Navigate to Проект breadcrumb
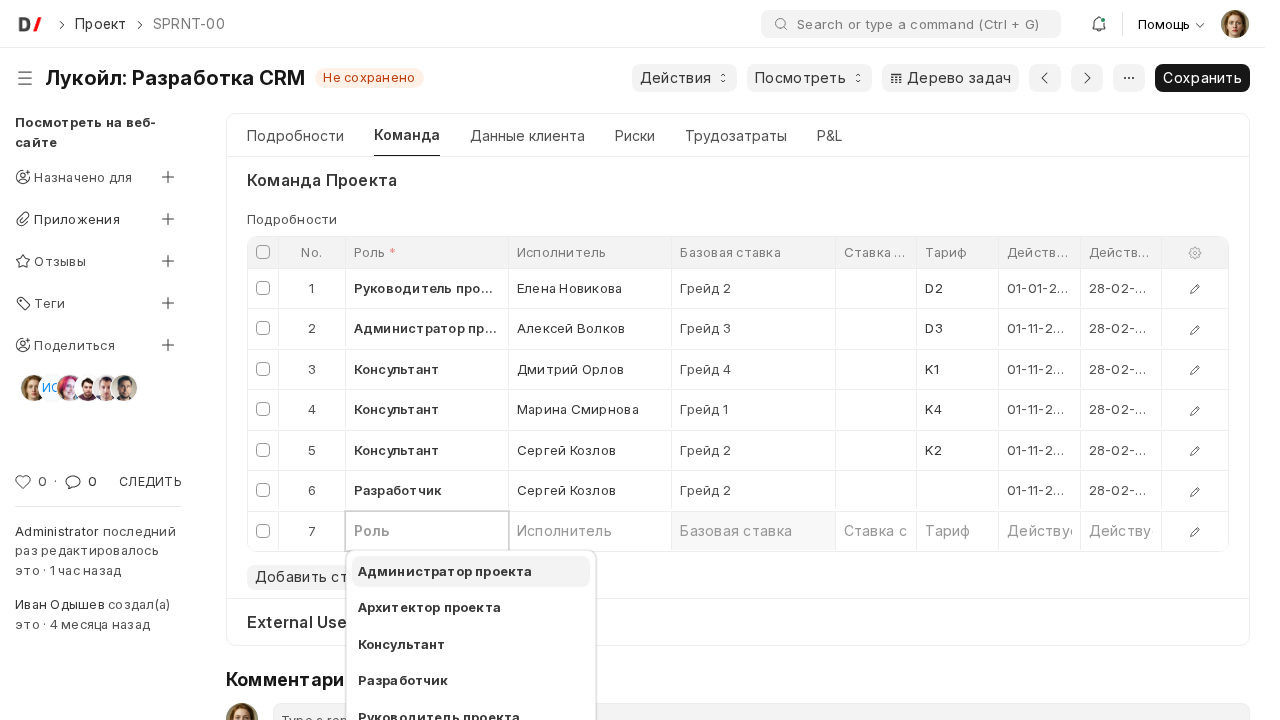The image size is (1280, 720). [x=100, y=24]
